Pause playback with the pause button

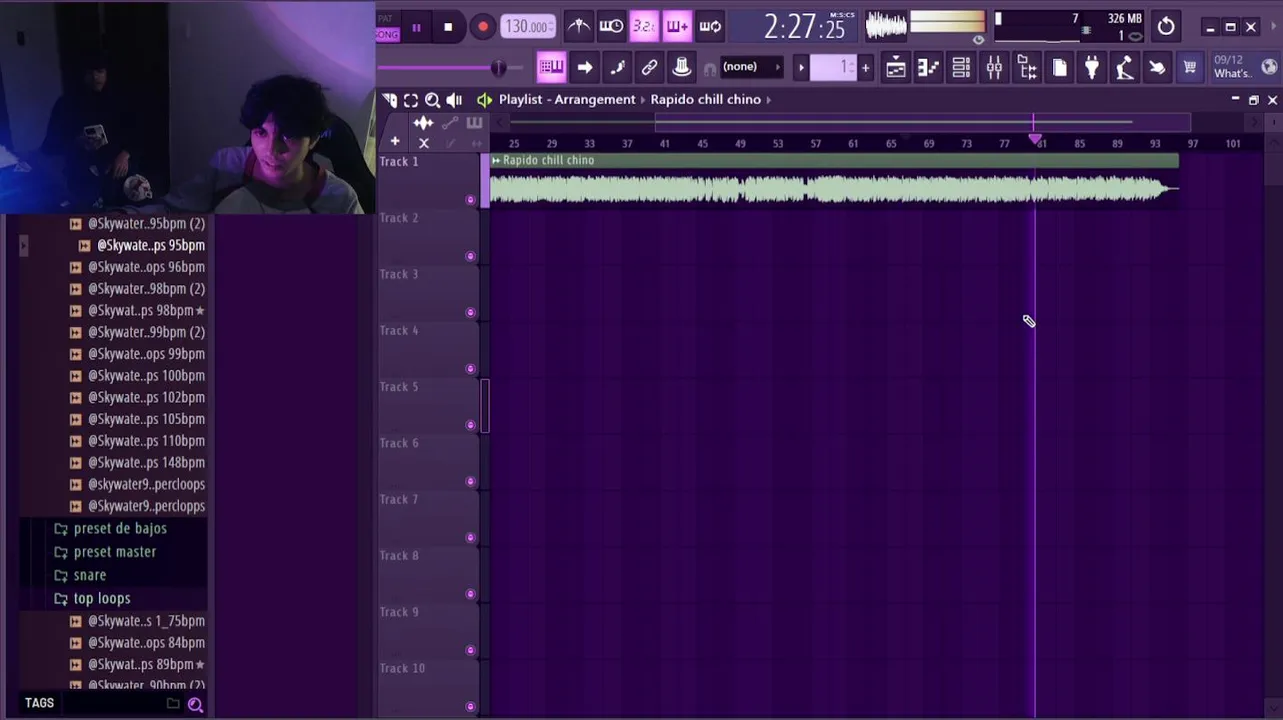416,27
